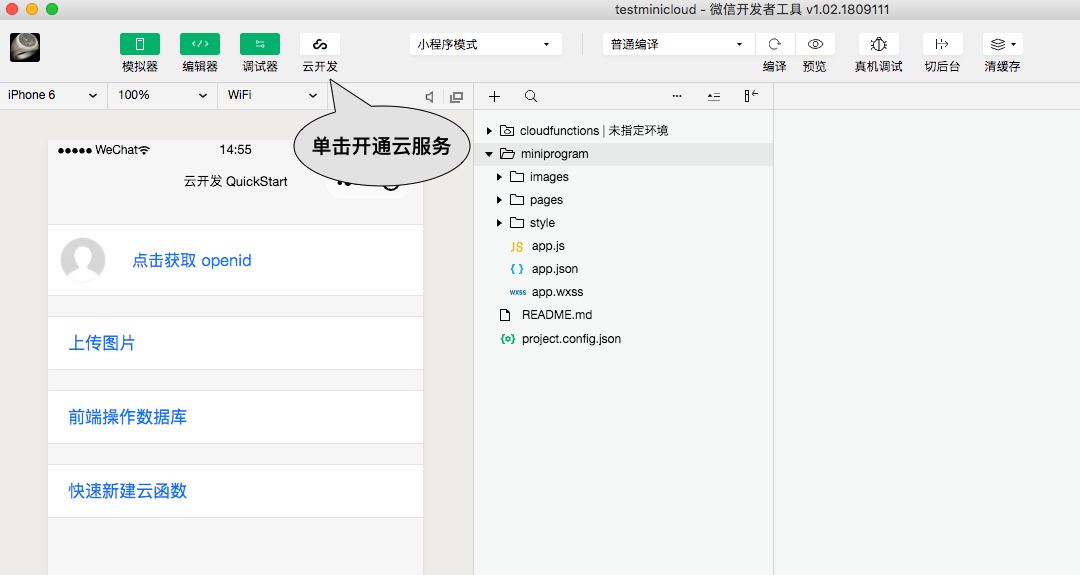This screenshot has width=1080, height=575.
Task: Toggle the editor (编辑器) panel
Action: pos(200,44)
